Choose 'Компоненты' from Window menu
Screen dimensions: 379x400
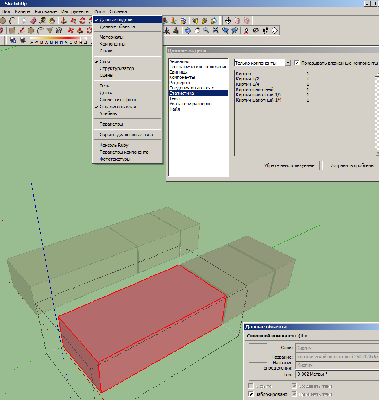click(127, 44)
